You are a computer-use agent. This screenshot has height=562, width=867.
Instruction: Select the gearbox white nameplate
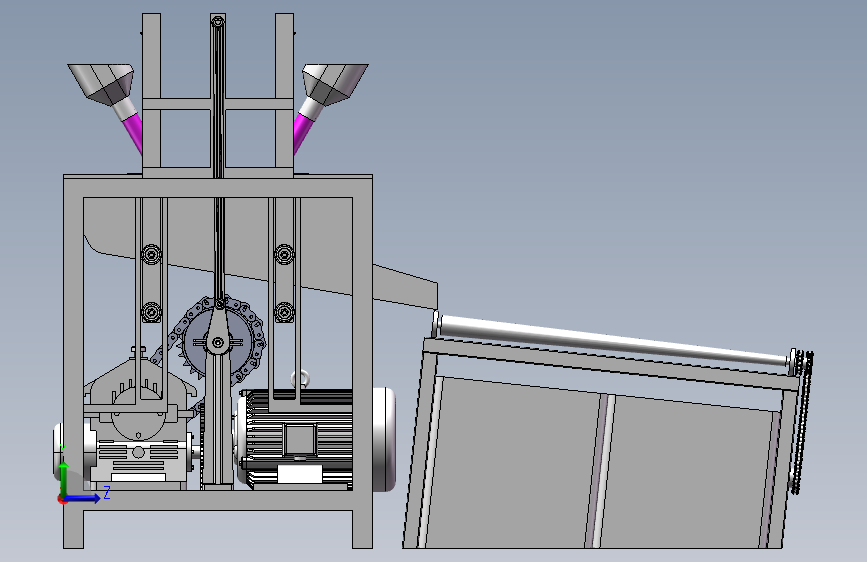[138, 477]
